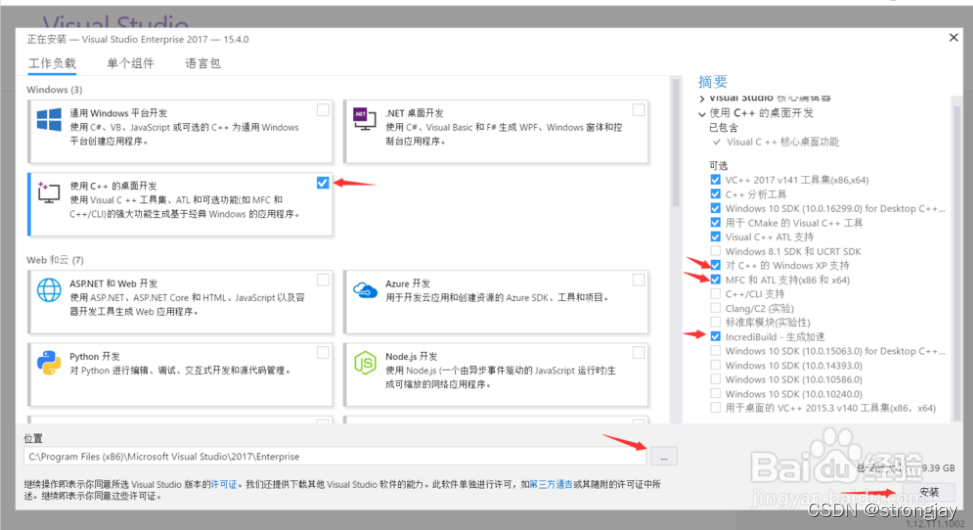
Task: Check the Universal Windows platform workload checkbox
Action: pos(323,110)
